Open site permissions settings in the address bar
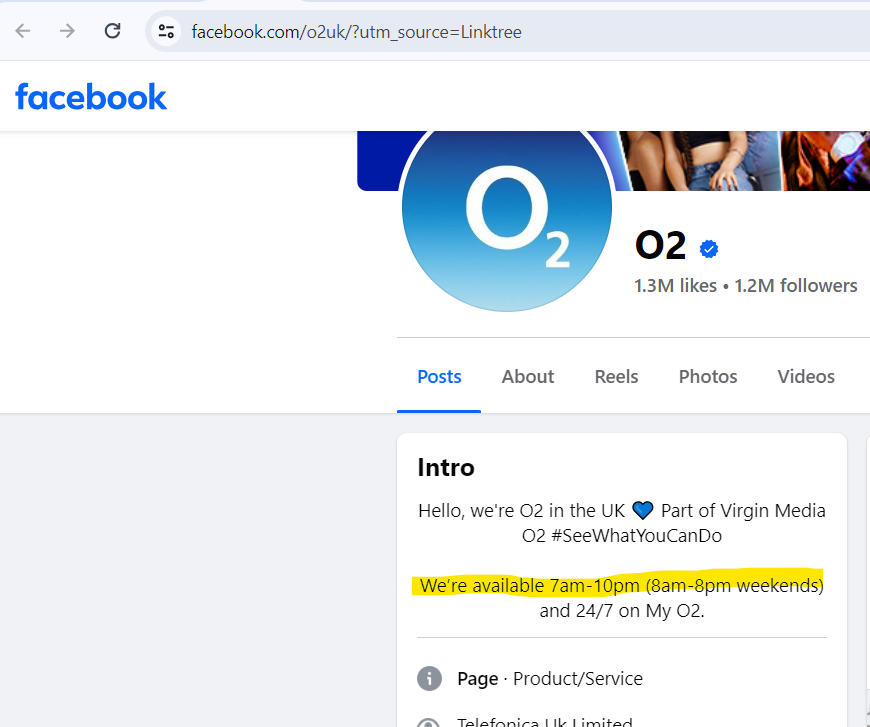Image resolution: width=870 pixels, height=727 pixels. point(166,30)
